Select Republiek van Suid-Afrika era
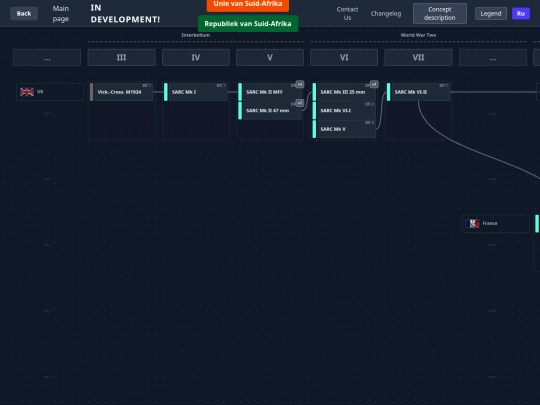The image size is (540, 405). (x=248, y=24)
